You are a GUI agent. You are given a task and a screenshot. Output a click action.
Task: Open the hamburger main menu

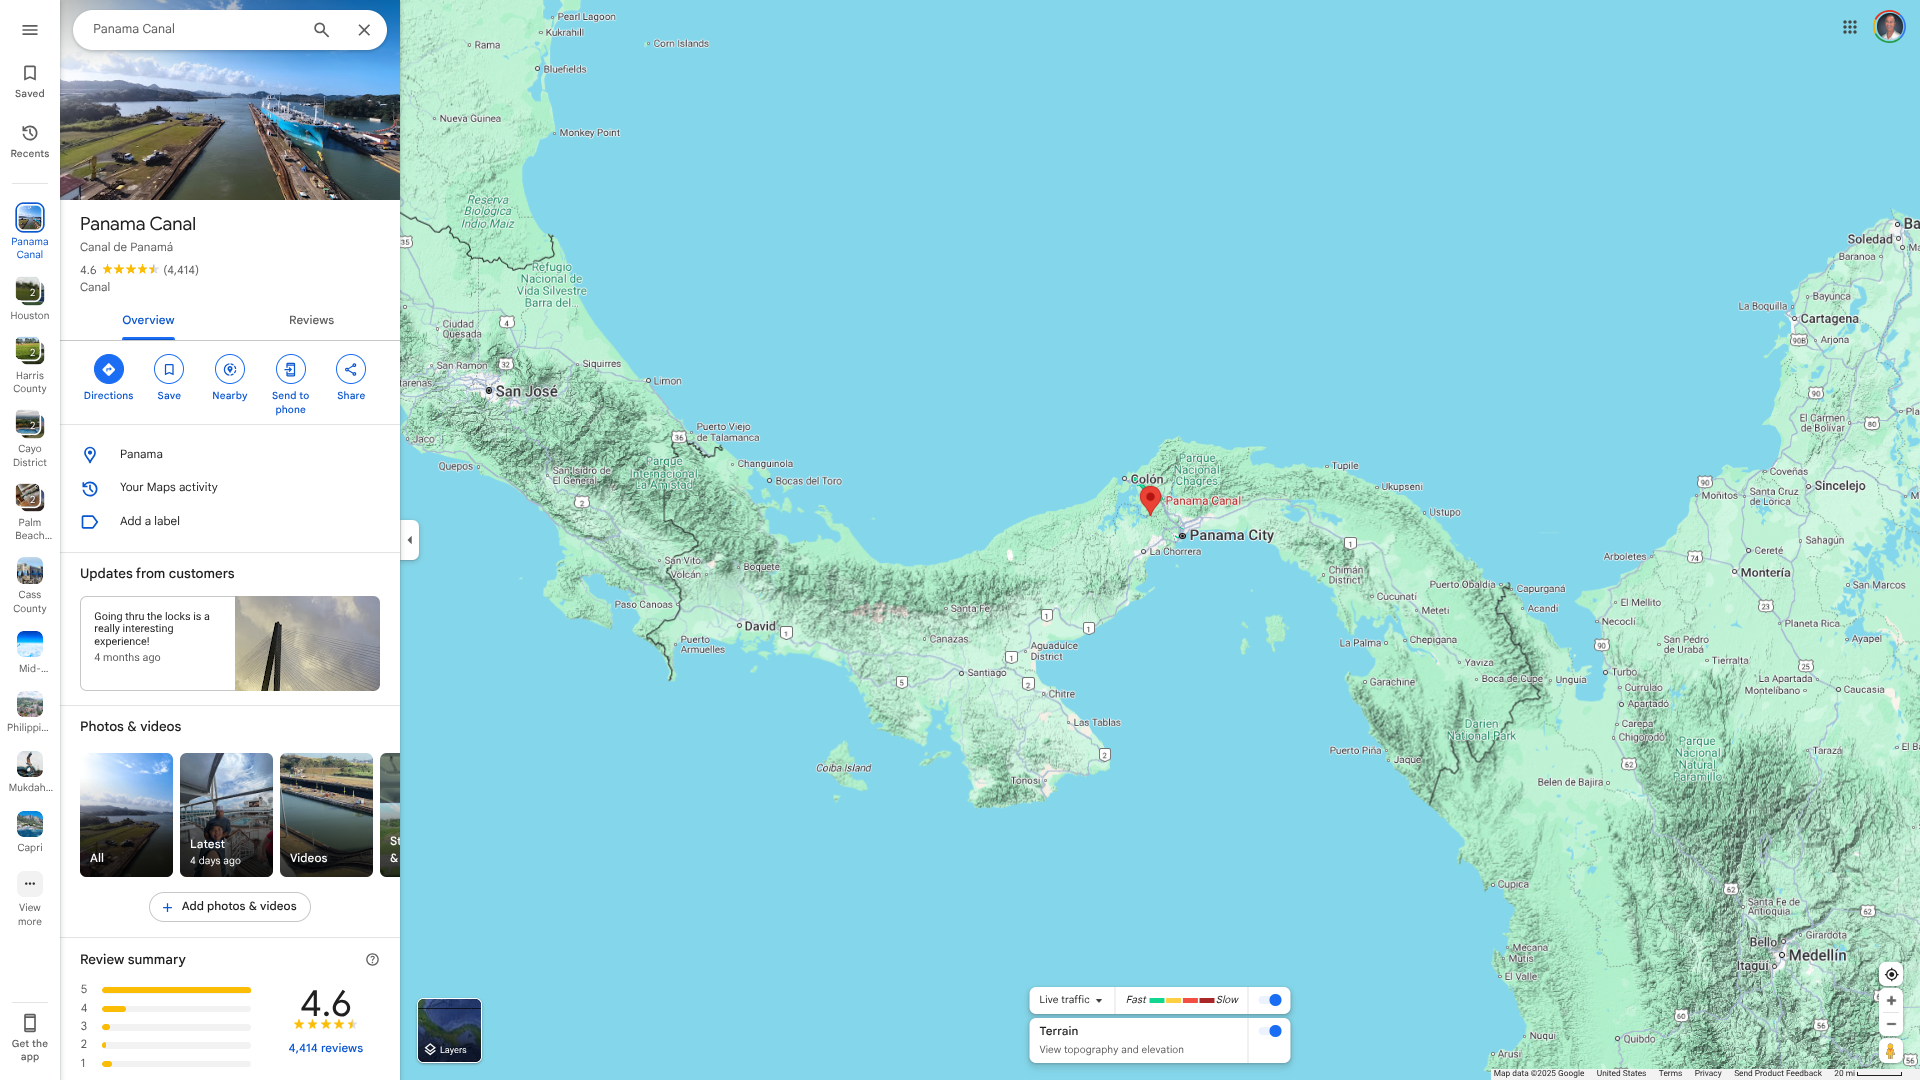[30, 30]
